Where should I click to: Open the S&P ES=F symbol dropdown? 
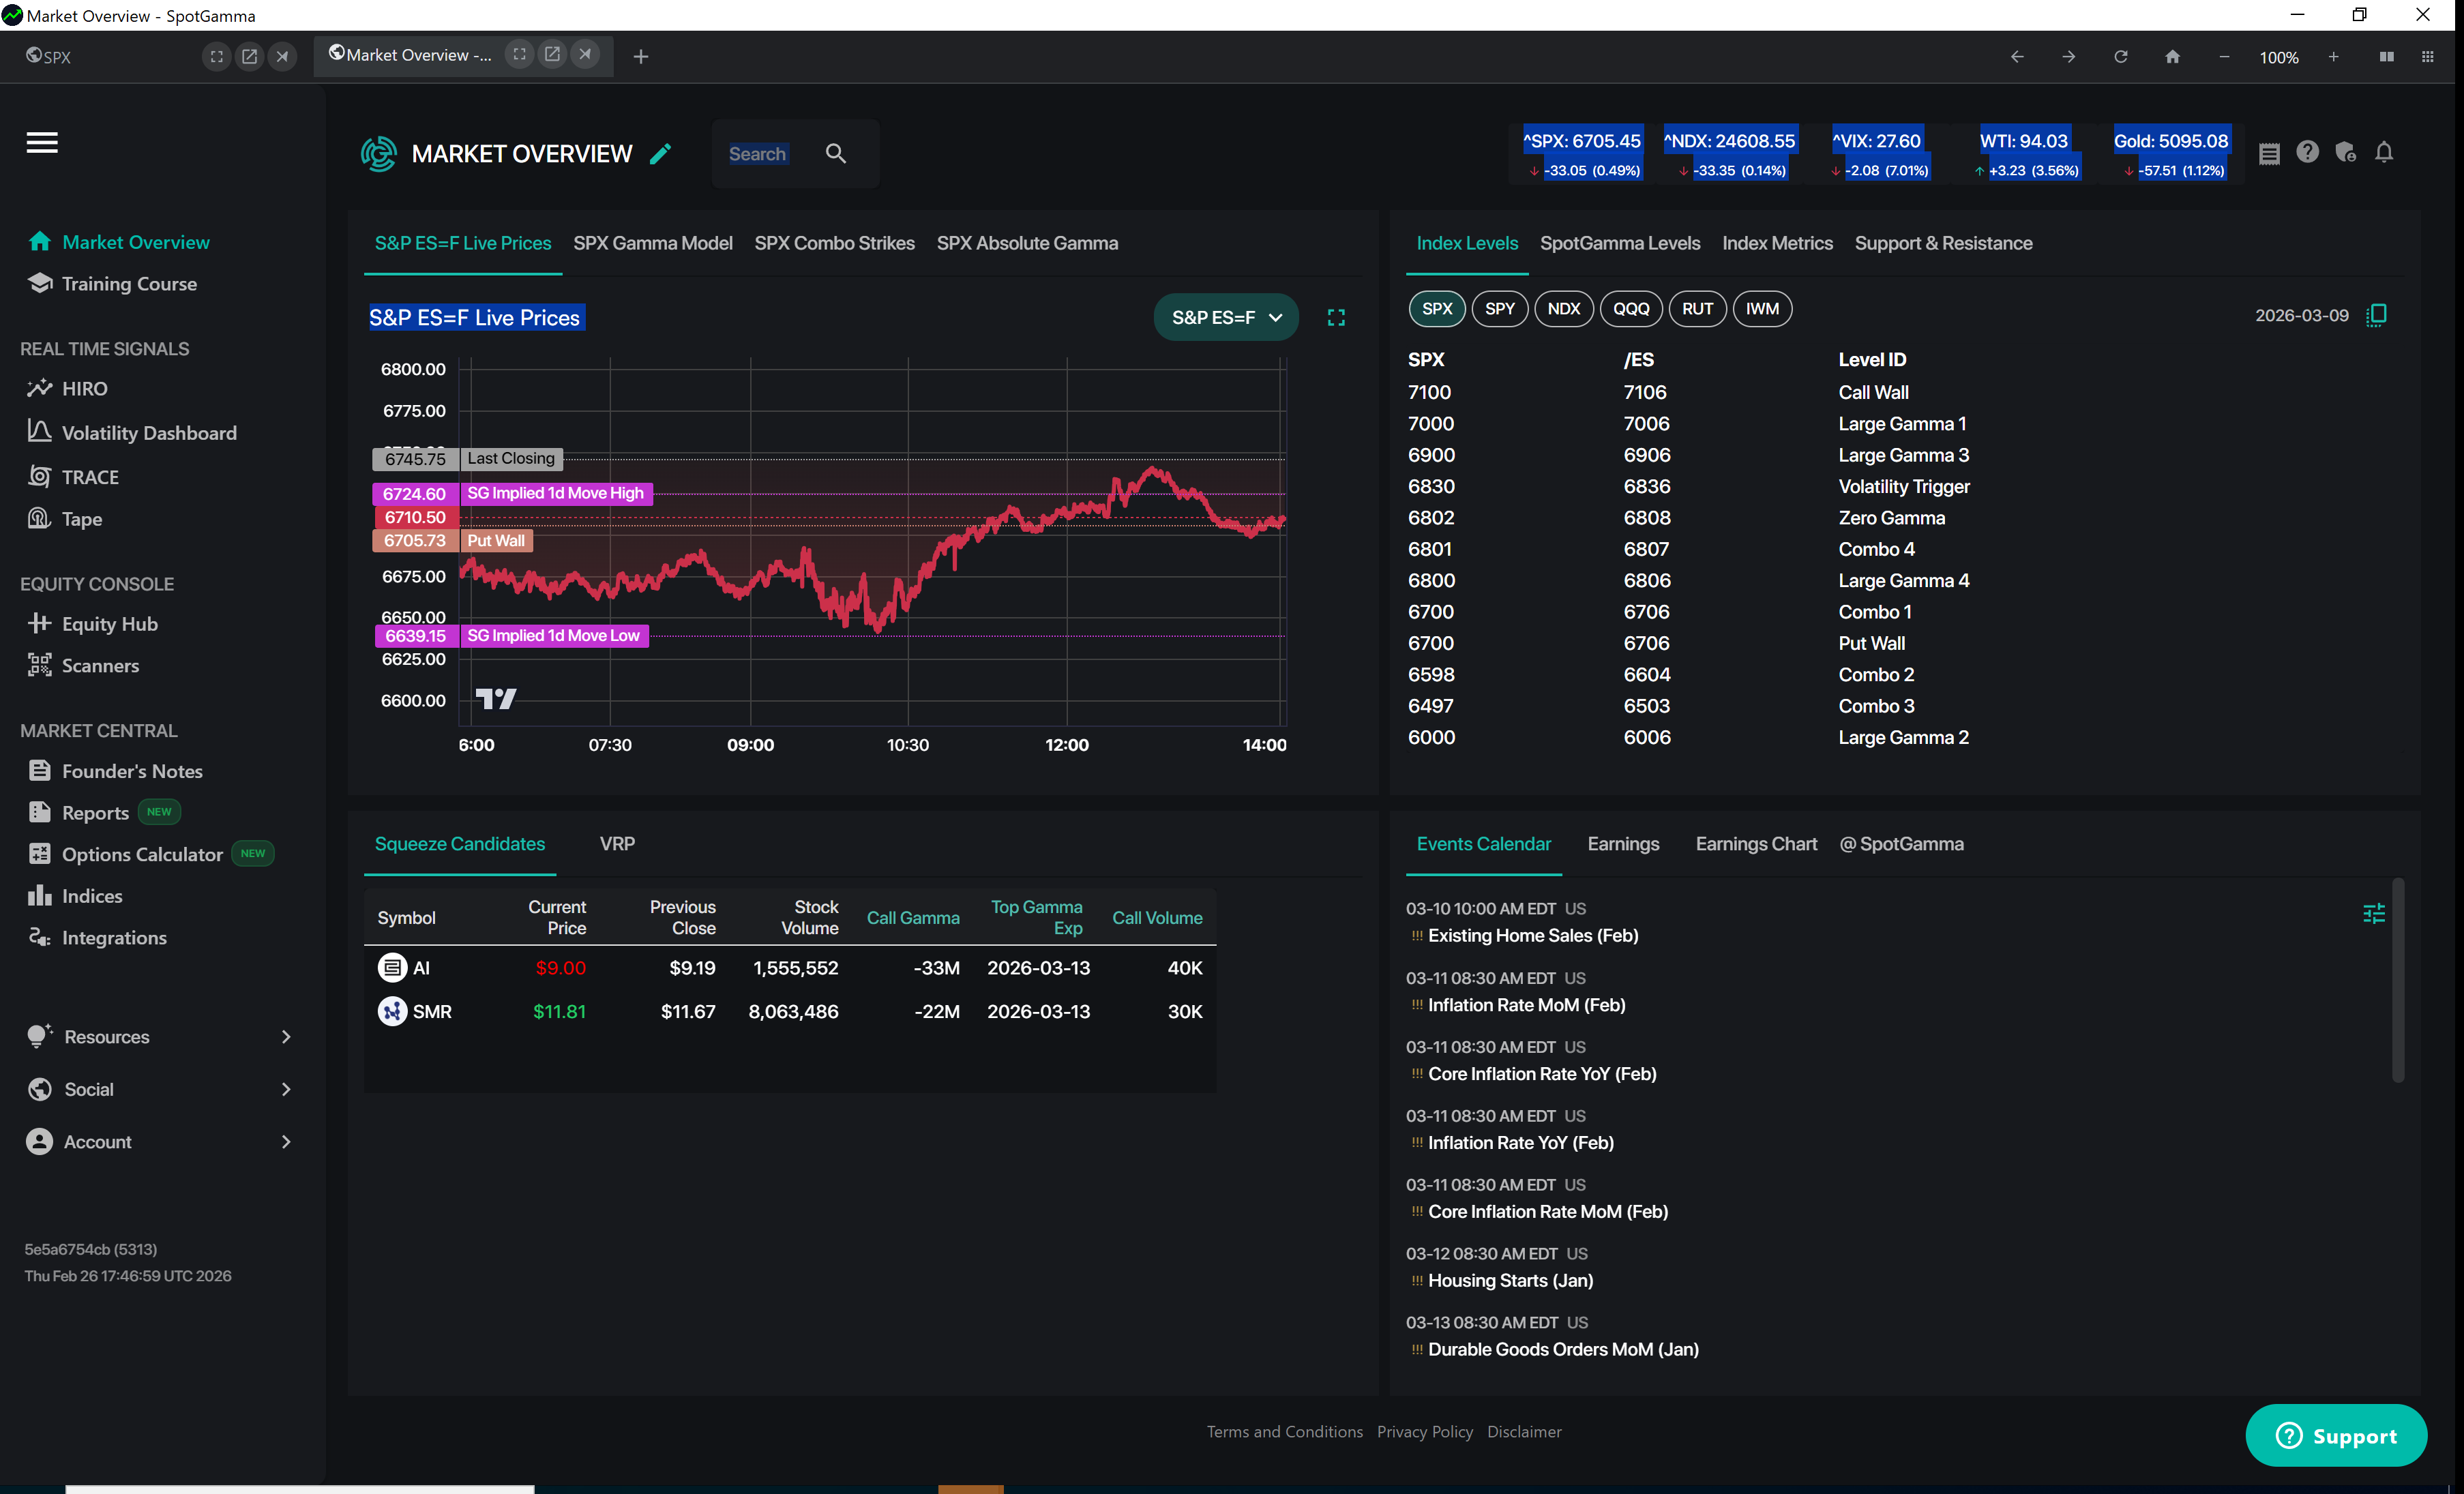coord(1226,318)
